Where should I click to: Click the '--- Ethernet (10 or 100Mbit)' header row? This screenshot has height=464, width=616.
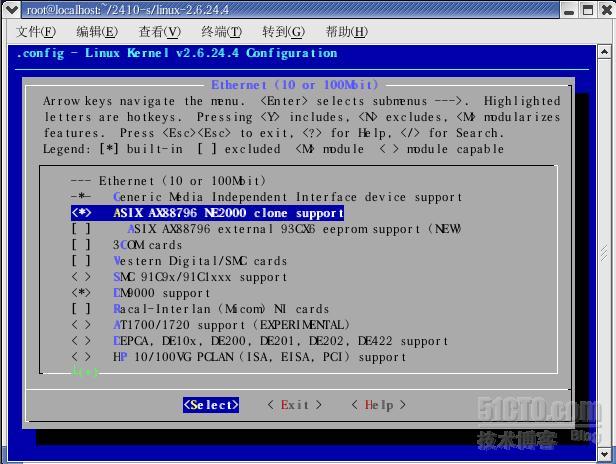[x=169, y=181]
